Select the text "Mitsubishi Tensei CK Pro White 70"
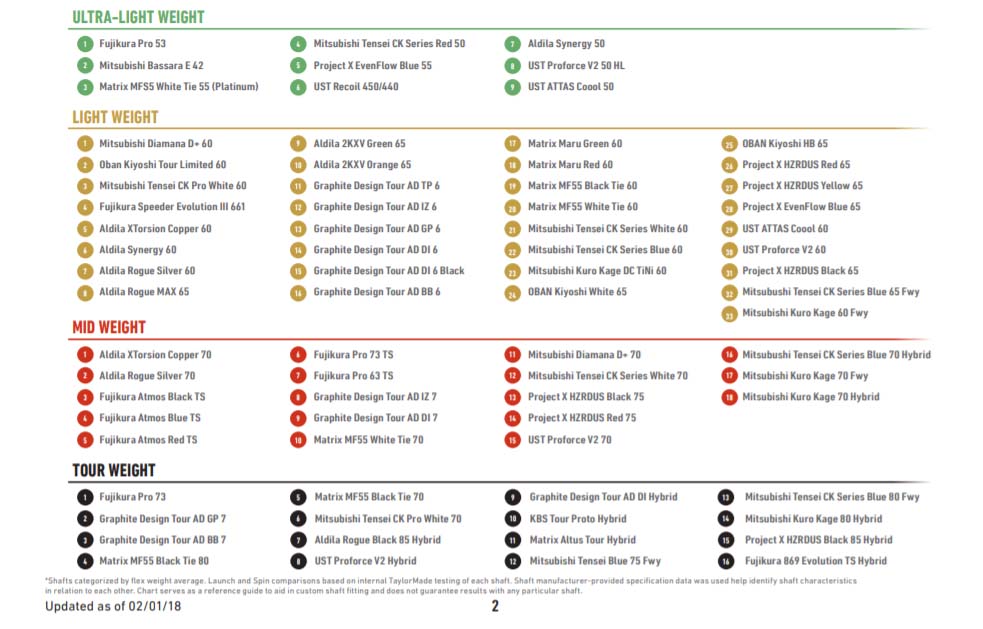The image size is (983, 629). pyautogui.click(x=388, y=519)
